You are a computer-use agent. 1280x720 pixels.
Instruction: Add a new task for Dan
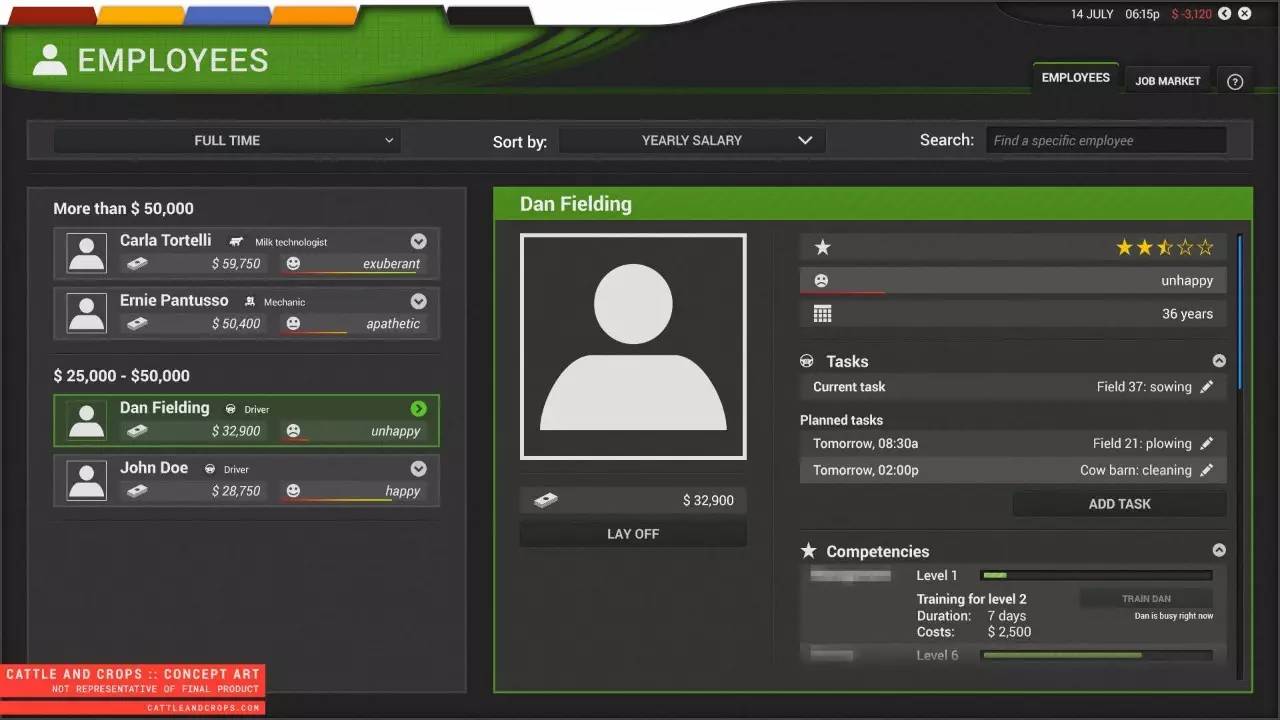click(x=1120, y=504)
